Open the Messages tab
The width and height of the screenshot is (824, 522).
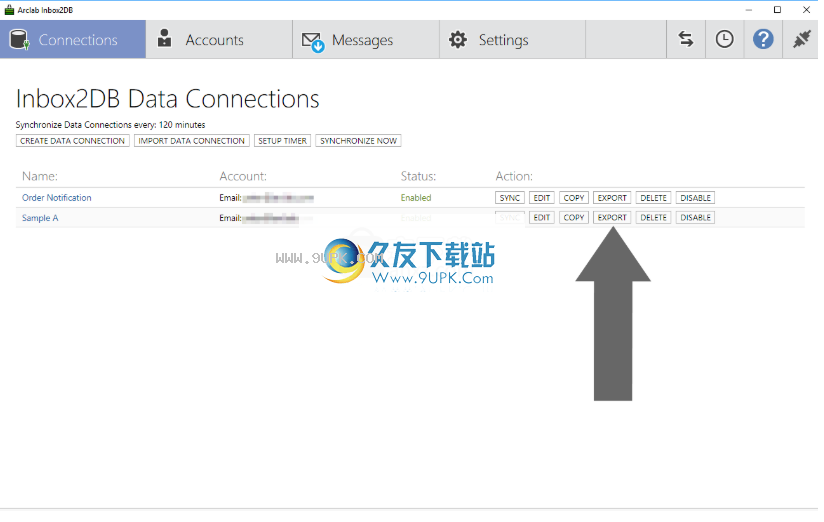coord(366,39)
